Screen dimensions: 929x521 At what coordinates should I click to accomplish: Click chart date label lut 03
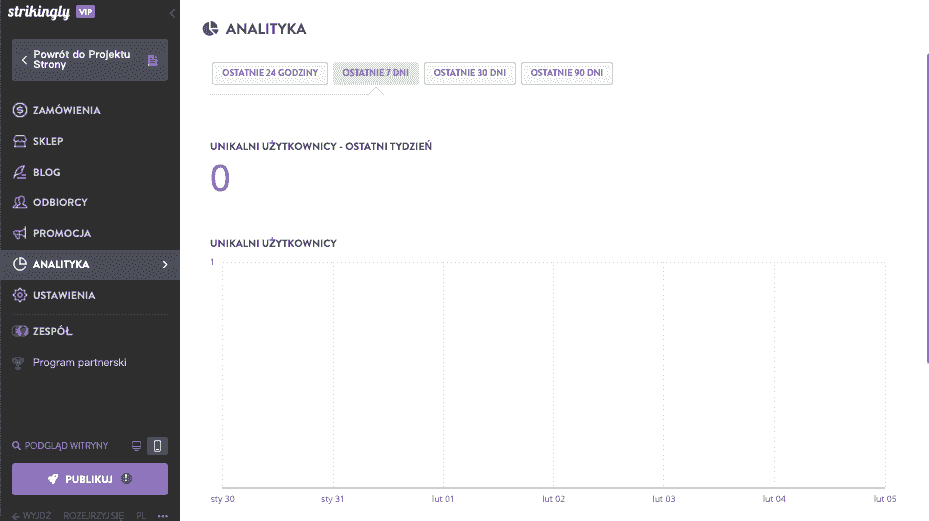(664, 499)
